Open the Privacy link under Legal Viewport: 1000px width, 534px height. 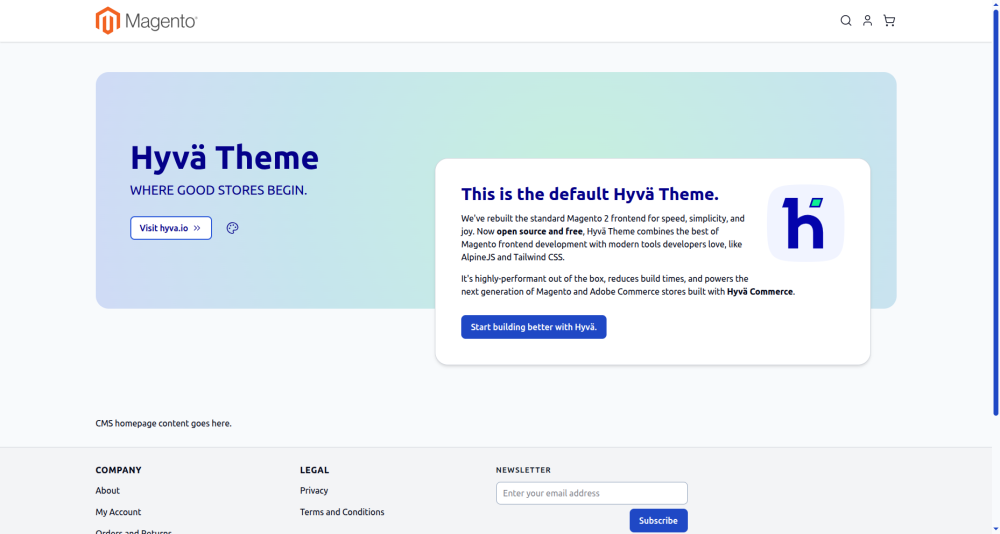click(314, 491)
